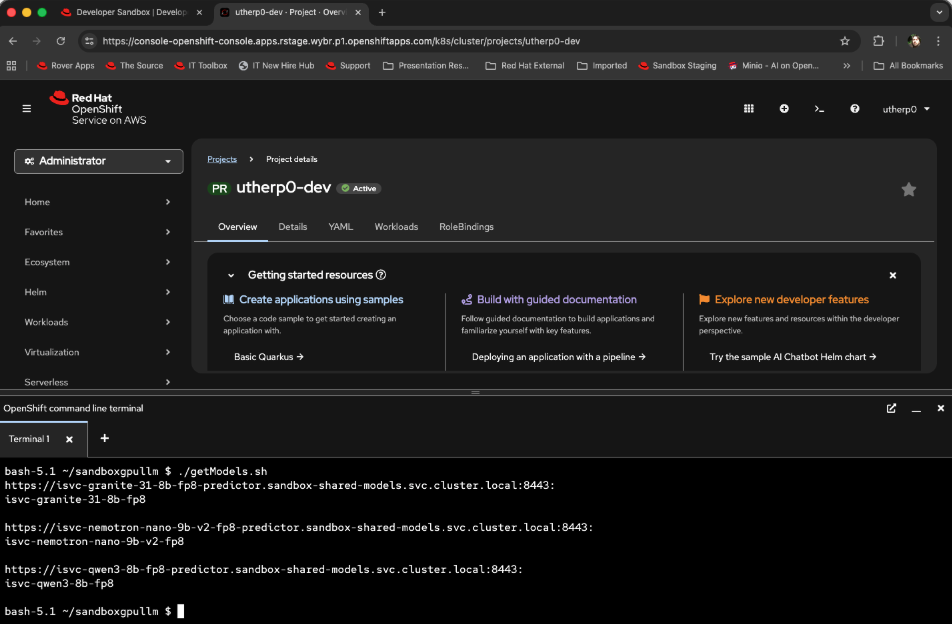Image resolution: width=952 pixels, height=624 pixels.
Task: Click the Projects breadcrumb link
Action: click(222, 159)
